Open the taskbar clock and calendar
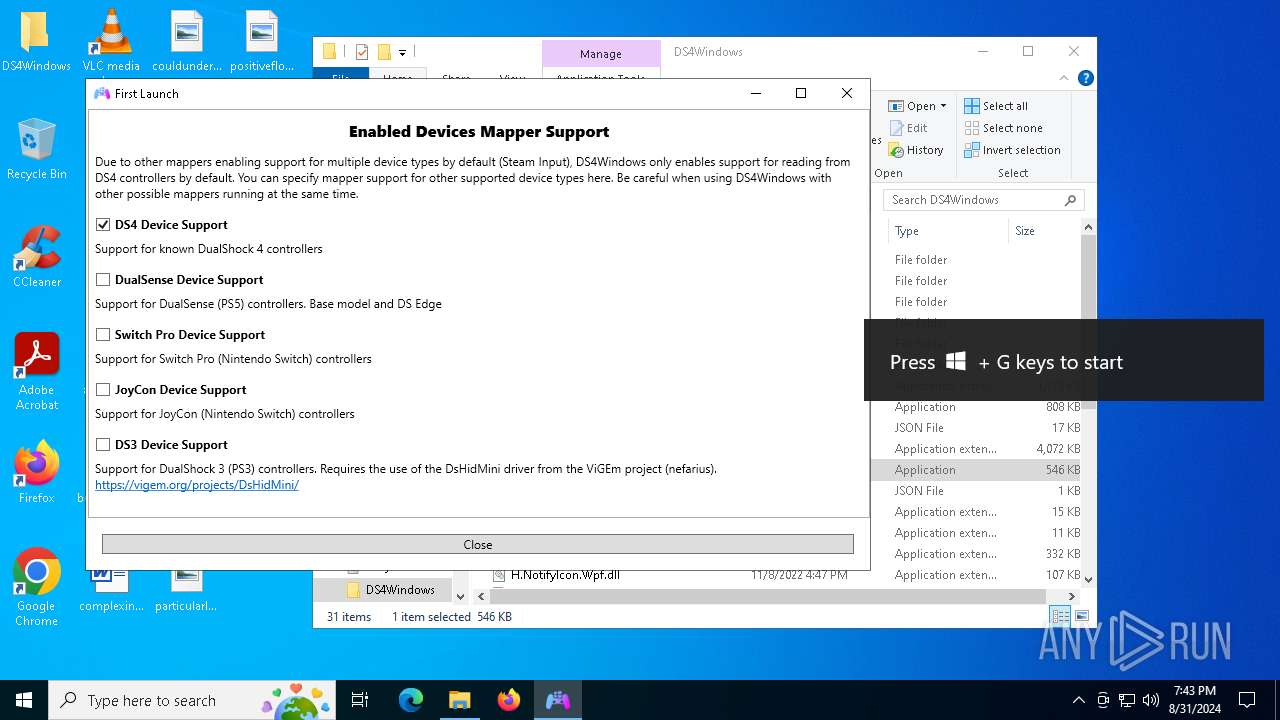The width and height of the screenshot is (1280, 720). (x=1194, y=700)
